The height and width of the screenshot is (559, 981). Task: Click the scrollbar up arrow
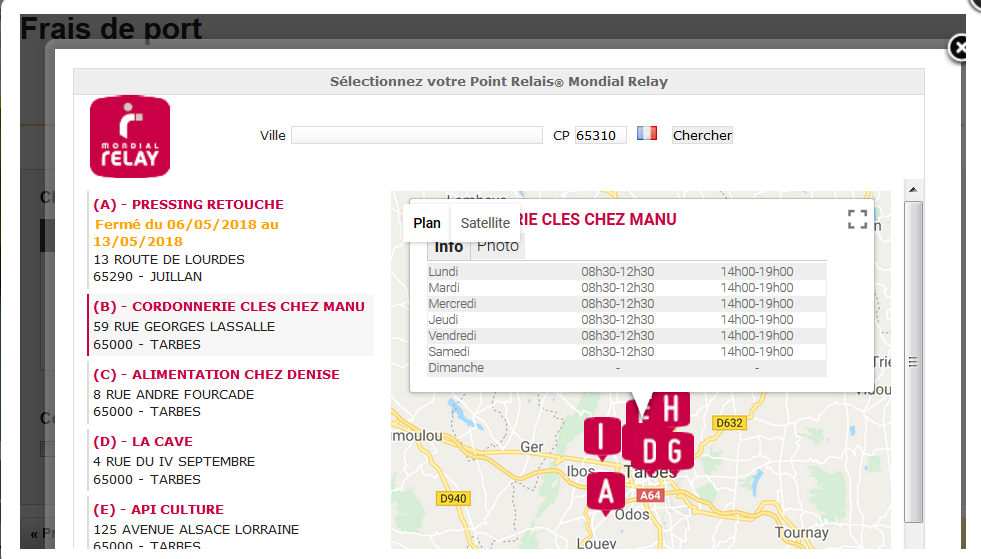(x=913, y=189)
